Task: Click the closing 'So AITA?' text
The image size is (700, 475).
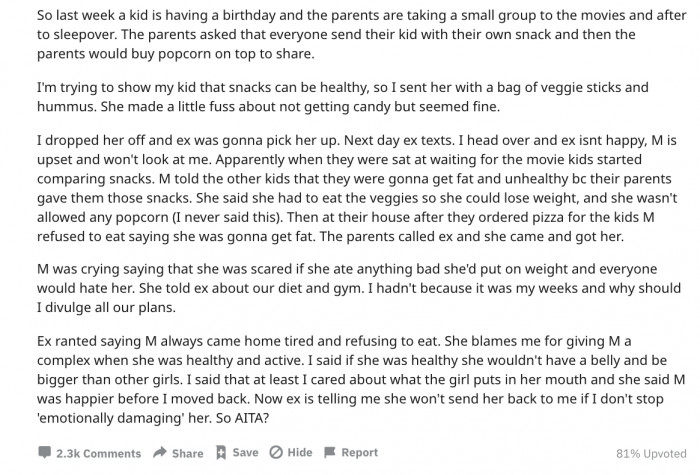Action: 242,418
